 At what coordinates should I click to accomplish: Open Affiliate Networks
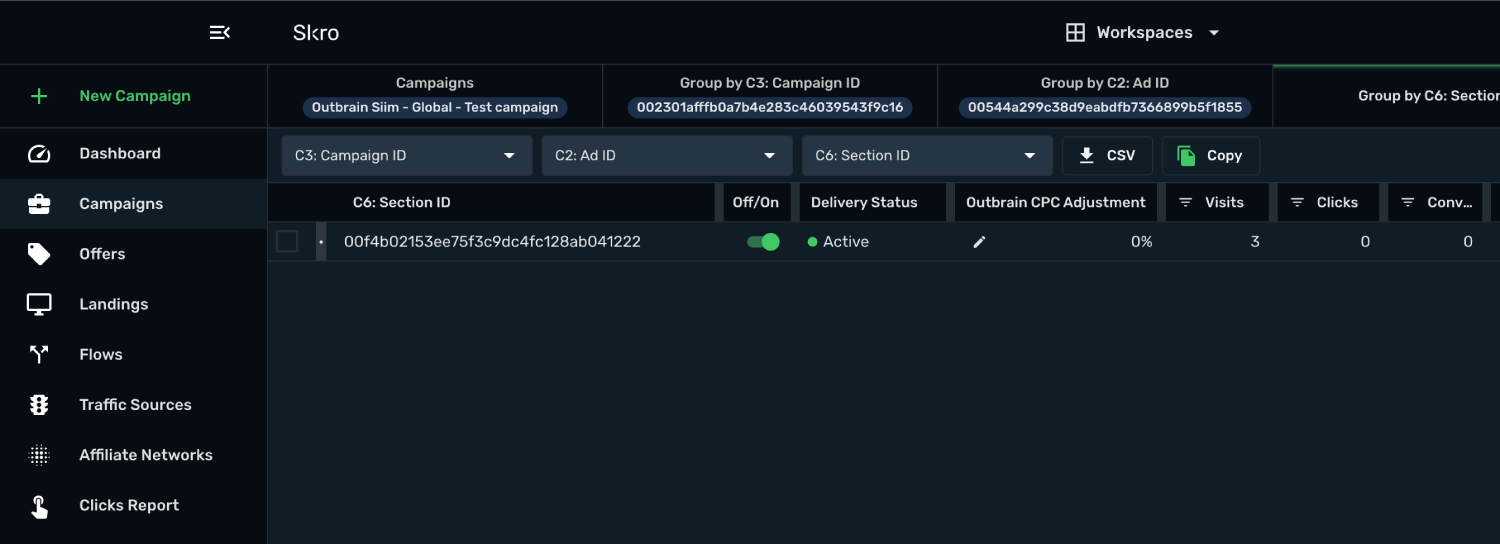click(146, 455)
